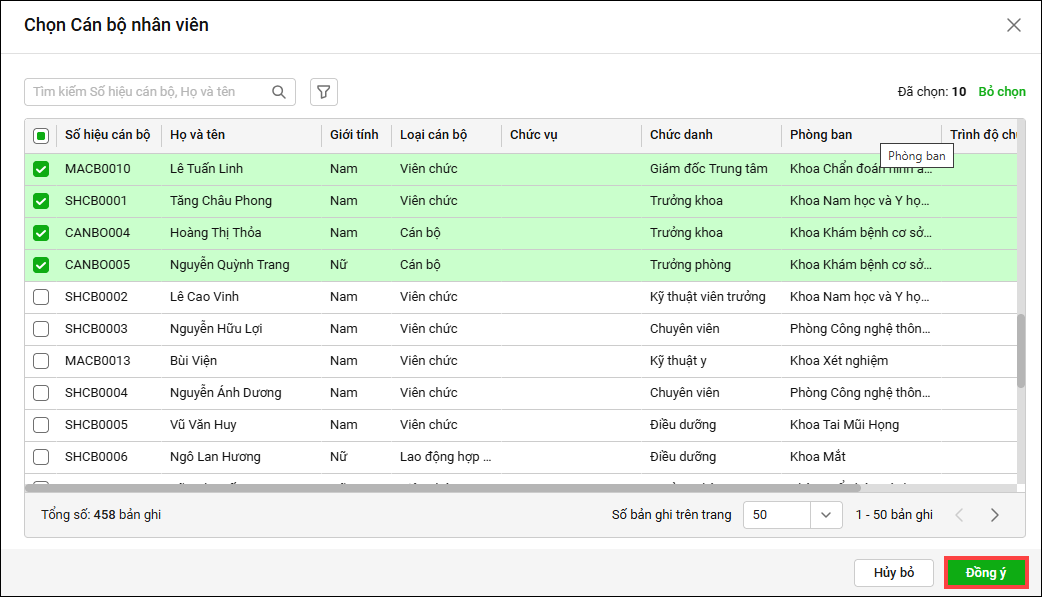Click the Phòng ban column header

click(x=820, y=135)
